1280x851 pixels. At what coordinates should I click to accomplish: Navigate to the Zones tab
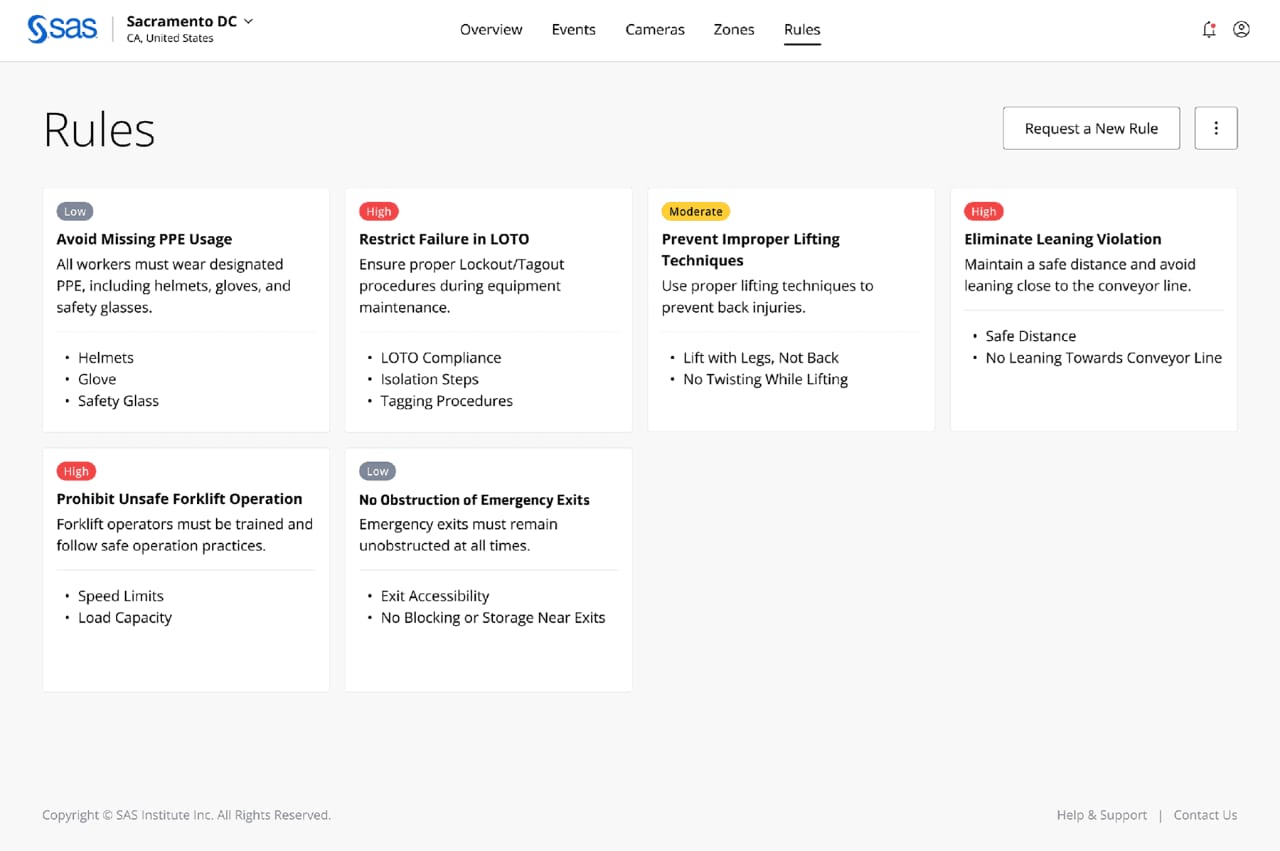point(734,29)
